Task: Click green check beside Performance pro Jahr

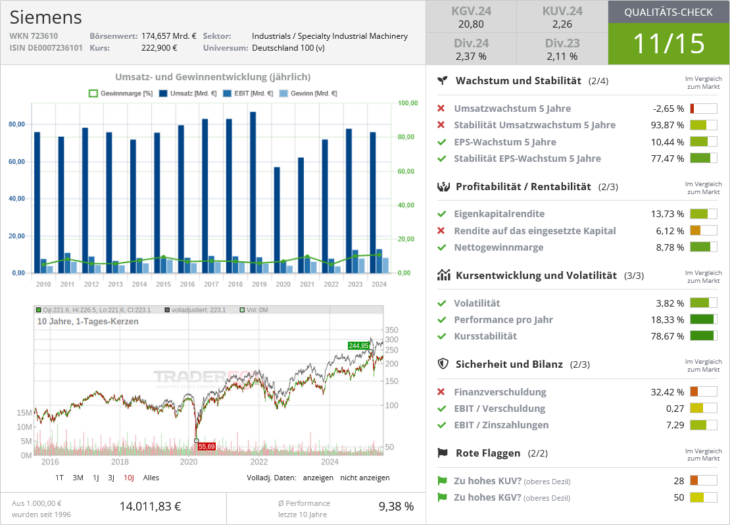Action: point(442,320)
